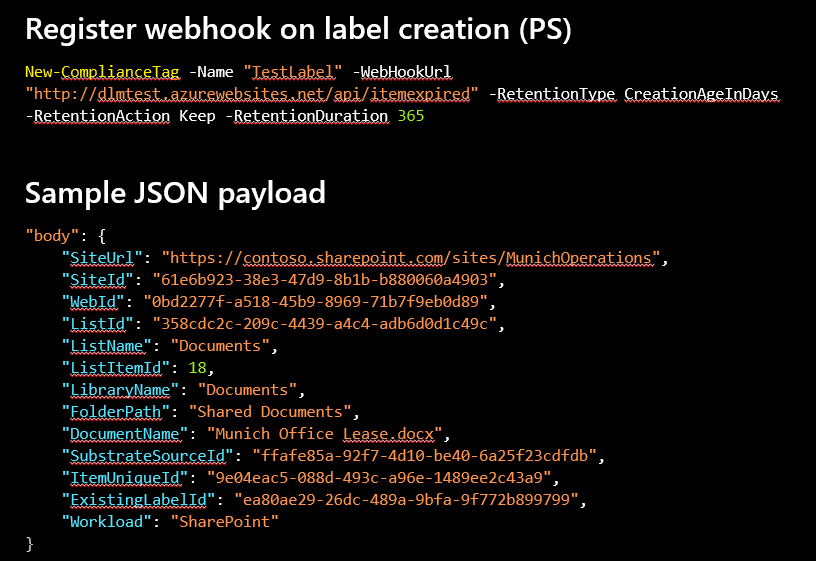Select the ListName value "Documents"
816x561 pixels.
pyautogui.click(x=220, y=346)
